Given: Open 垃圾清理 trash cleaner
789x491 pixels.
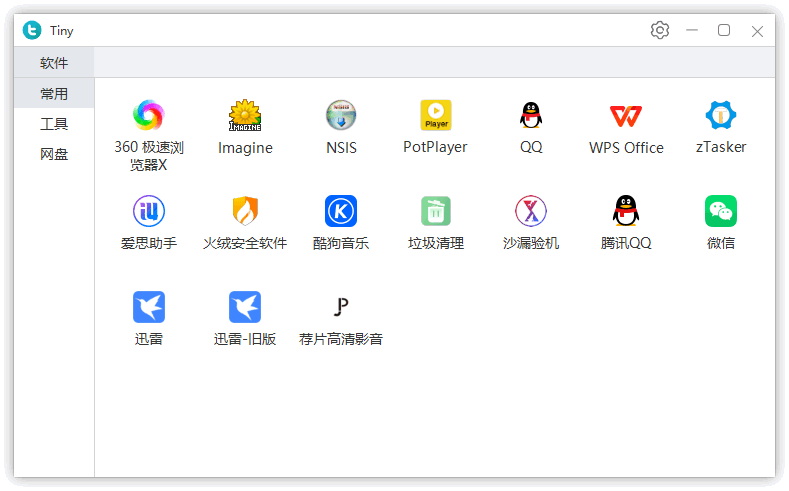Looking at the screenshot, I should click(435, 211).
